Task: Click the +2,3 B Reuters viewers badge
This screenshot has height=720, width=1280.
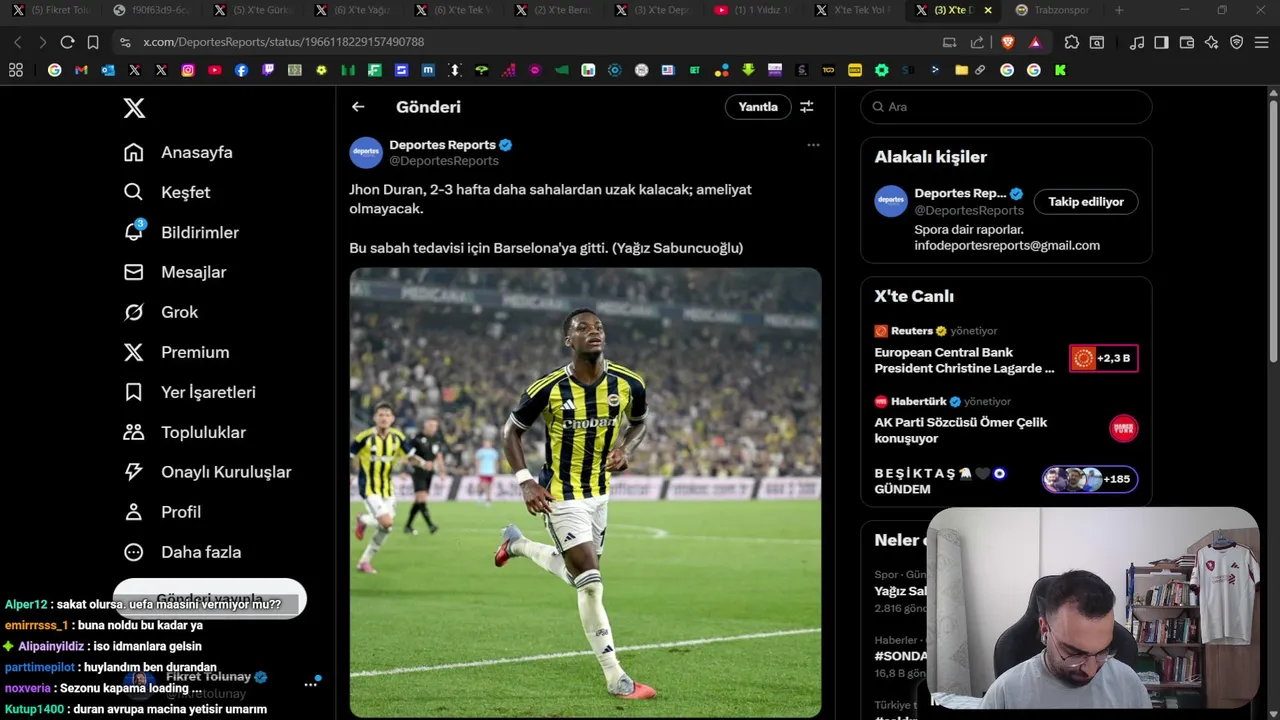Action: tap(1104, 358)
